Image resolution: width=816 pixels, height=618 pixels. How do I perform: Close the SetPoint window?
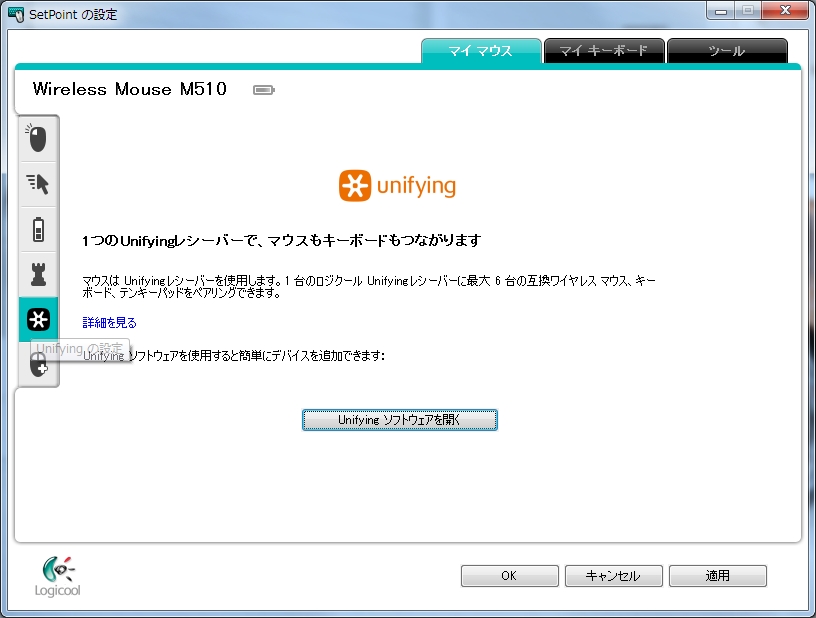(x=785, y=10)
